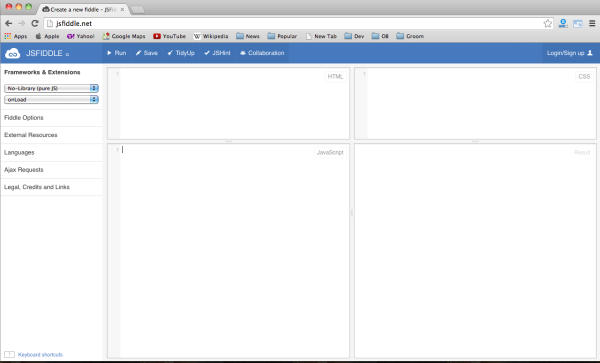Start a Collaboration session

coord(262,53)
